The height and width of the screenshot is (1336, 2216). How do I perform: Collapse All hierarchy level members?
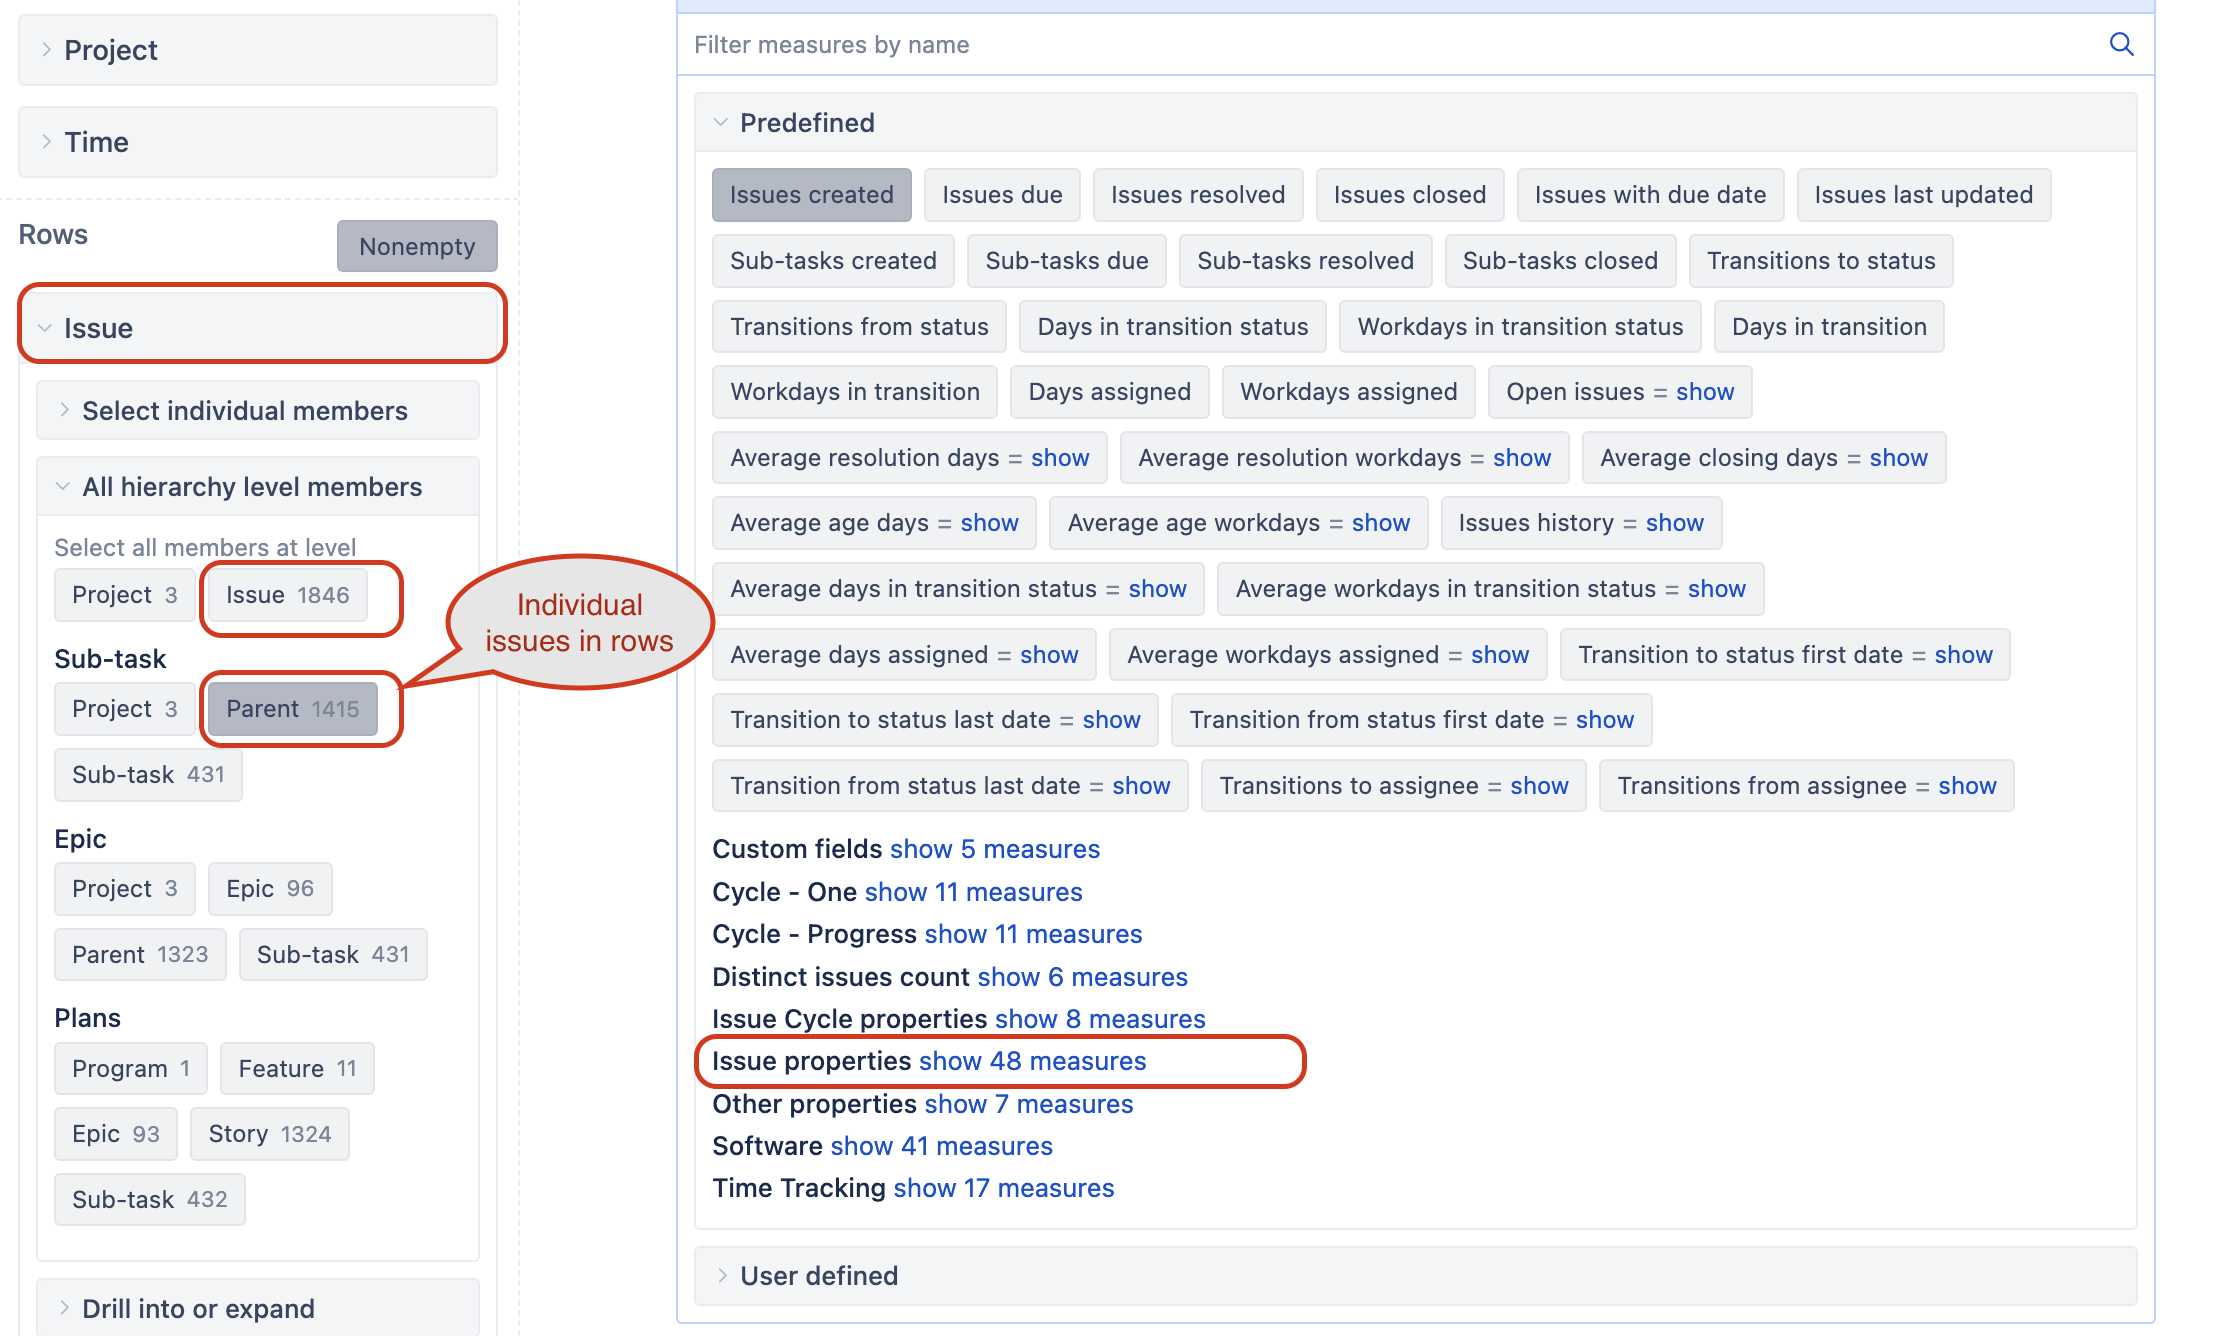pos(251,487)
